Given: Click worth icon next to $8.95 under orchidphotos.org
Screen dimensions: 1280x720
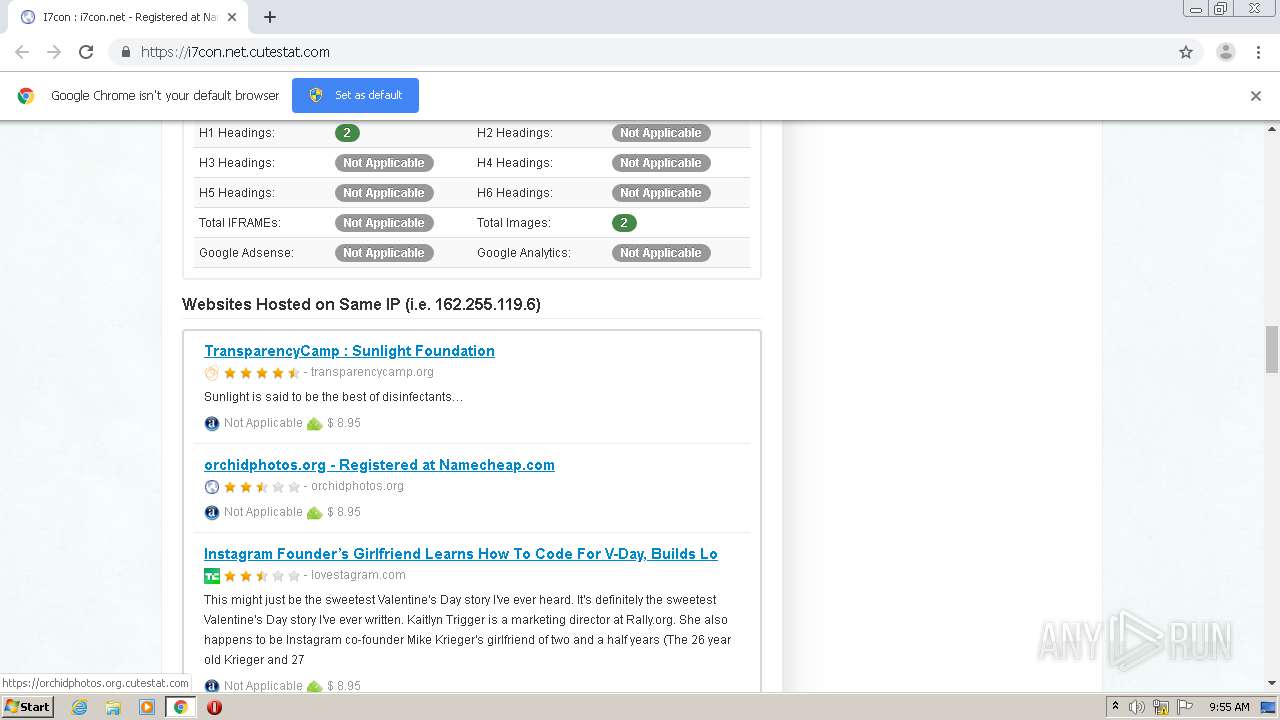Looking at the screenshot, I should [314, 512].
